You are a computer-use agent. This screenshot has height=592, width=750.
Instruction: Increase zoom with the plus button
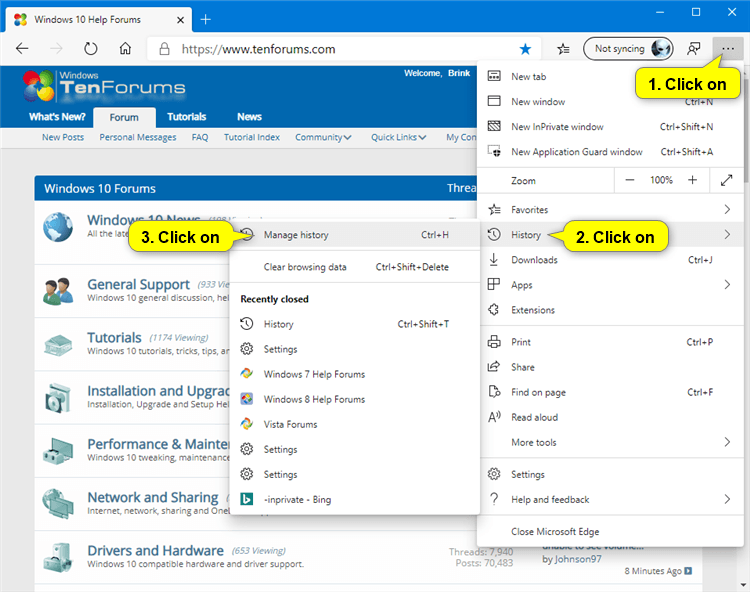click(692, 180)
